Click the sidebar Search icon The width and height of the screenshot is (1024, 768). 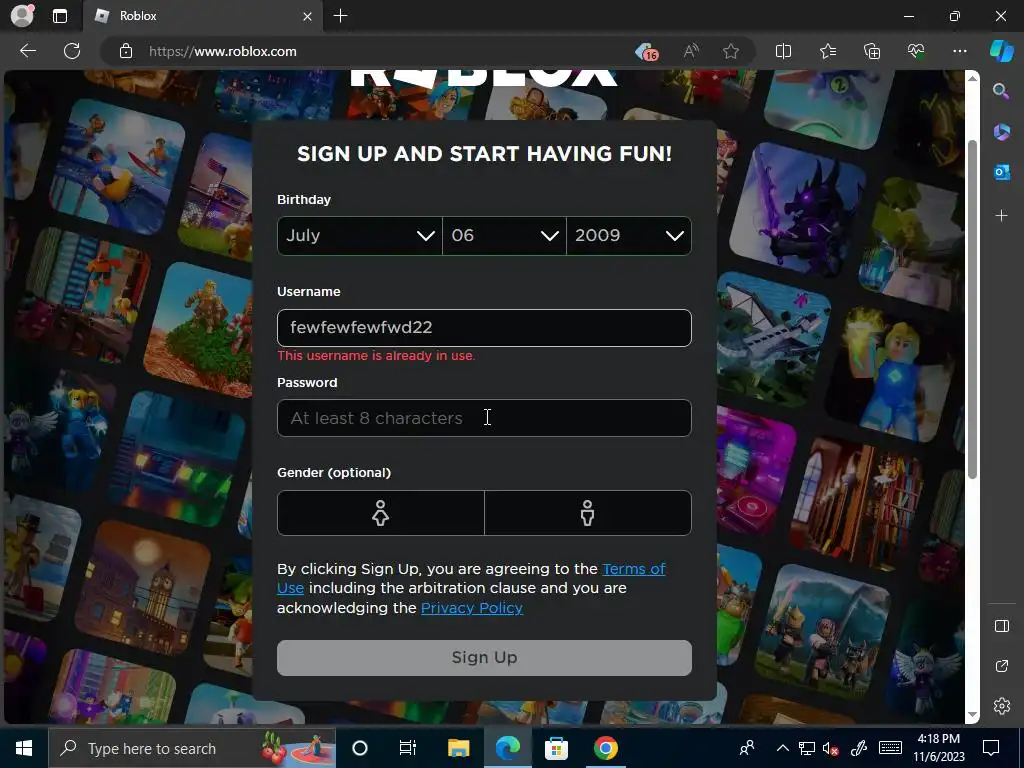tap(1001, 91)
